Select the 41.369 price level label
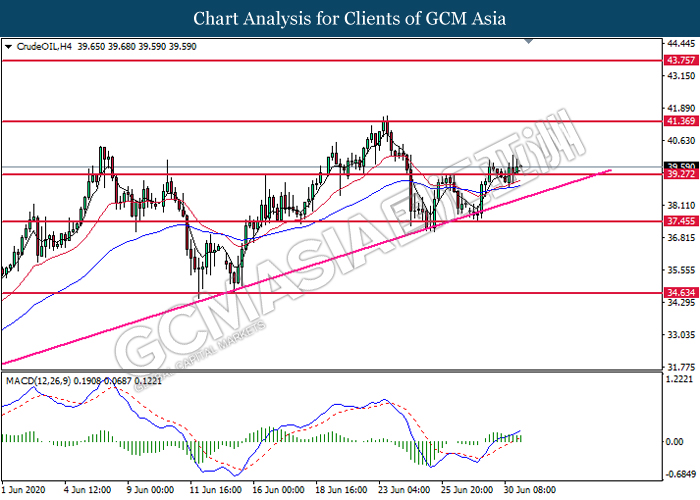Viewport: 700px width, 500px height. coord(681,121)
